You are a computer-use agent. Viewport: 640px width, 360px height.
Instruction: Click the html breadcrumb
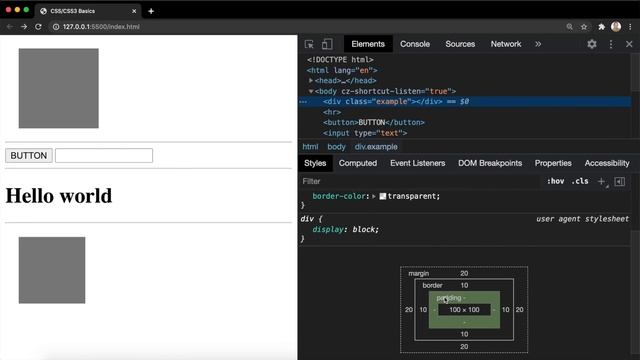[310, 147]
